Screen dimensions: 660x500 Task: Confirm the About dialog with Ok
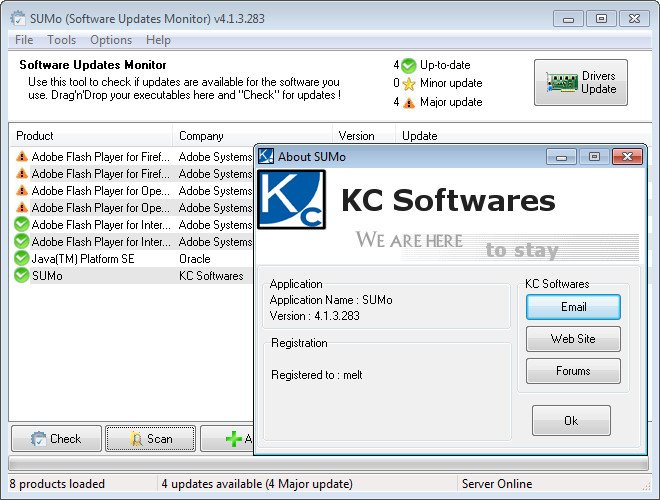pos(571,420)
